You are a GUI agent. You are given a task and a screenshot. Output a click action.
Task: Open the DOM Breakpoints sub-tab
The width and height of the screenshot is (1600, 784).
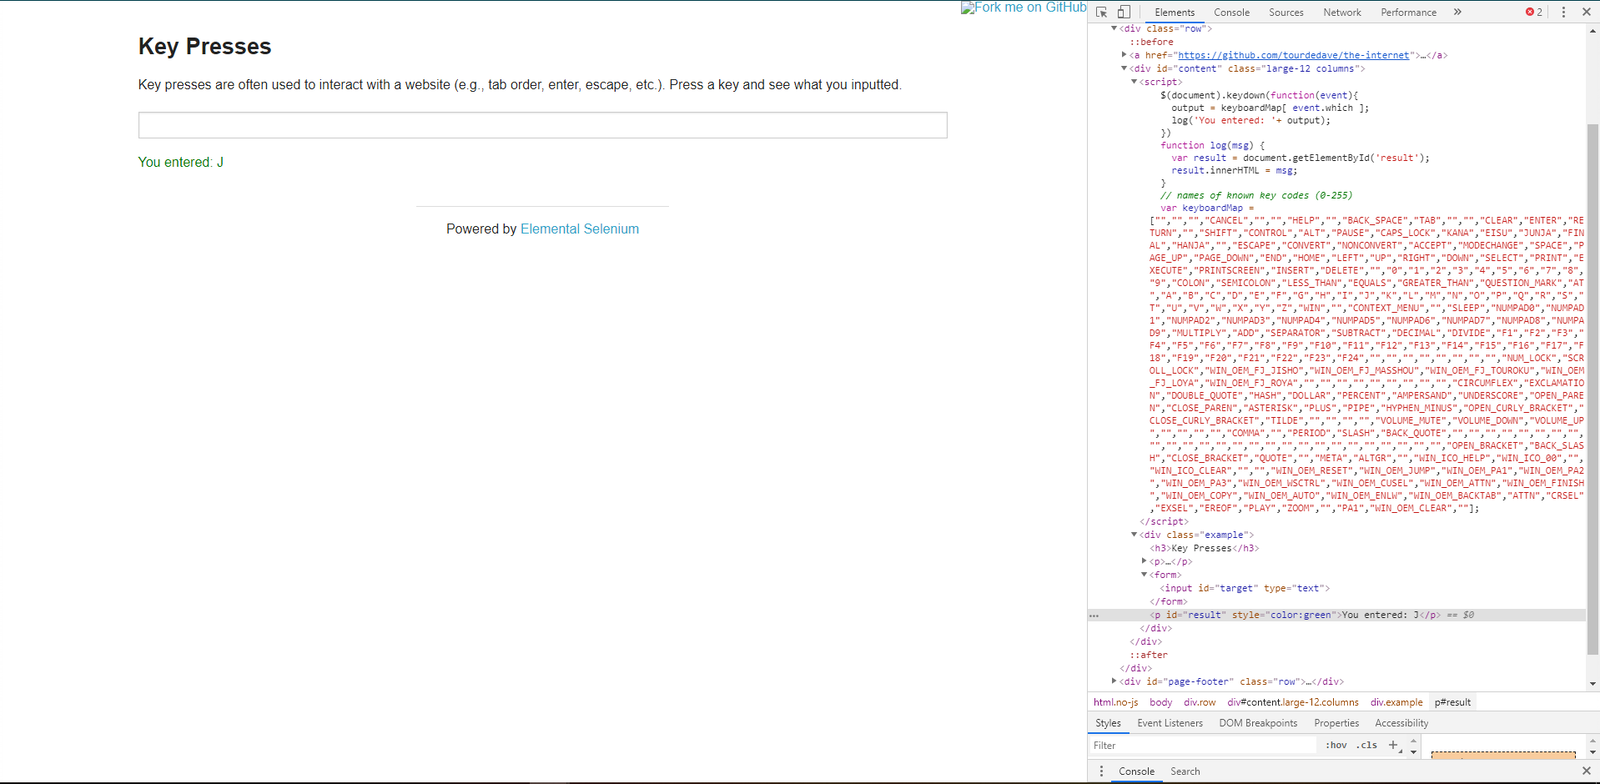click(x=1258, y=723)
